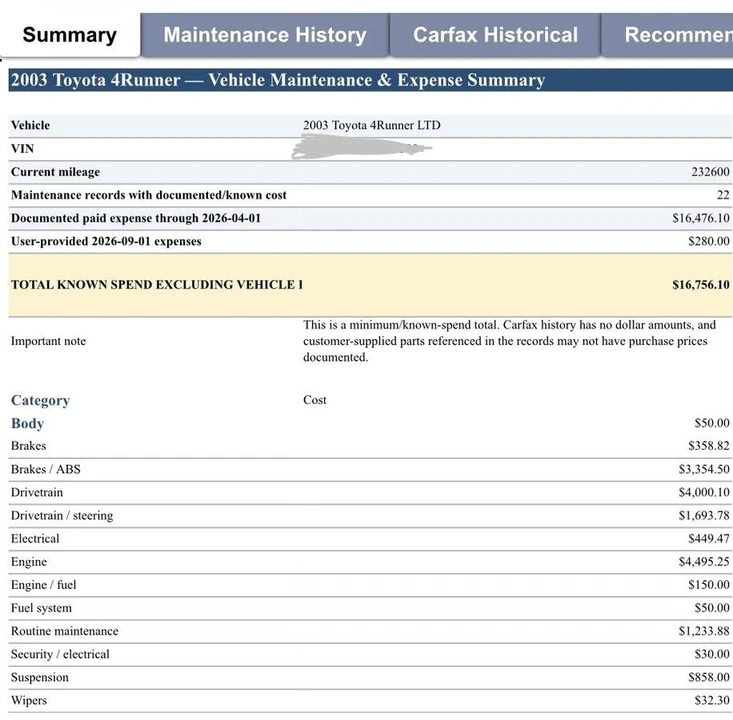
Task: Click the 'Fuel system' category label
Action: (42, 608)
